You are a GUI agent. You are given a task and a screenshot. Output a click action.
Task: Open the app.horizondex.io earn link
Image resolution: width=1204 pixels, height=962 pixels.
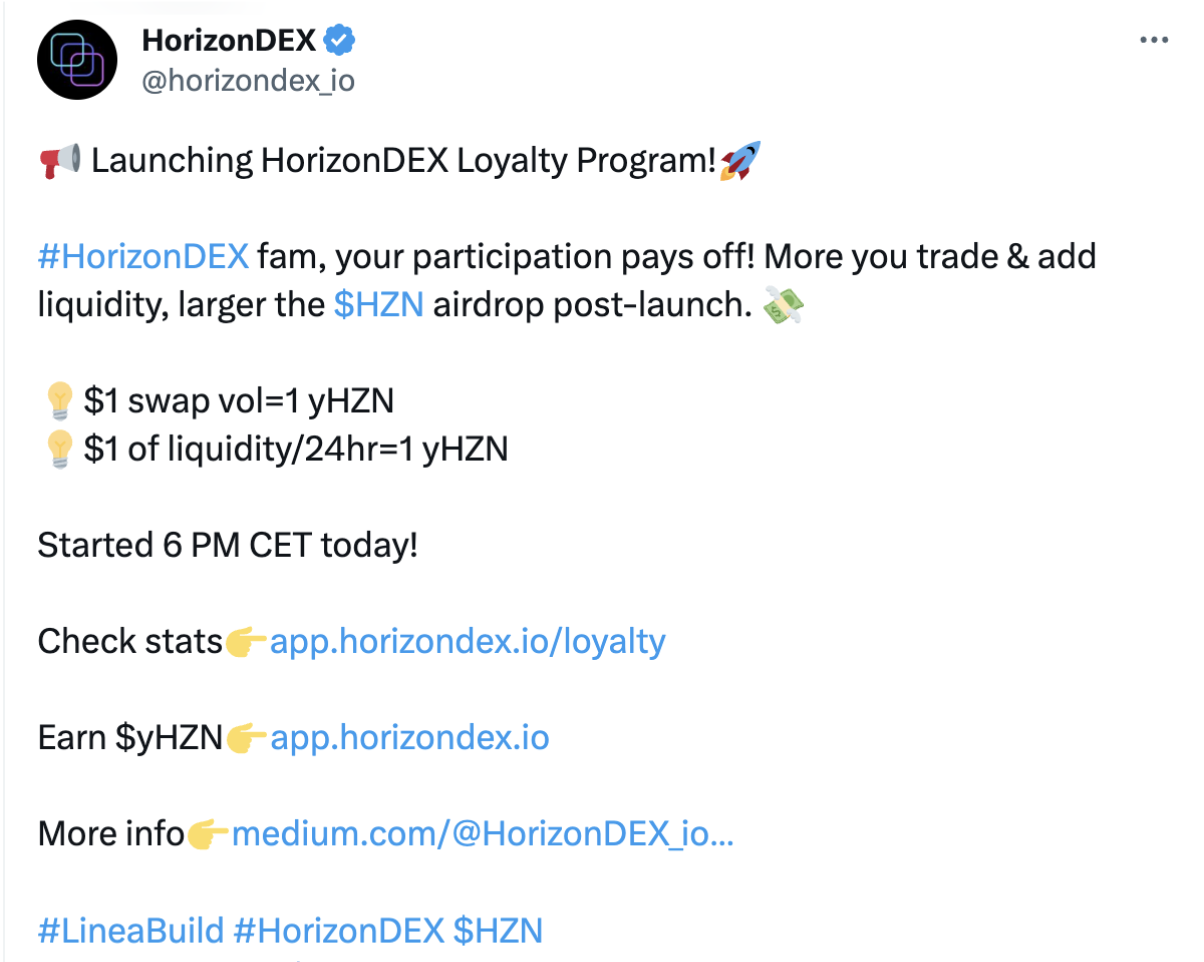(x=410, y=738)
